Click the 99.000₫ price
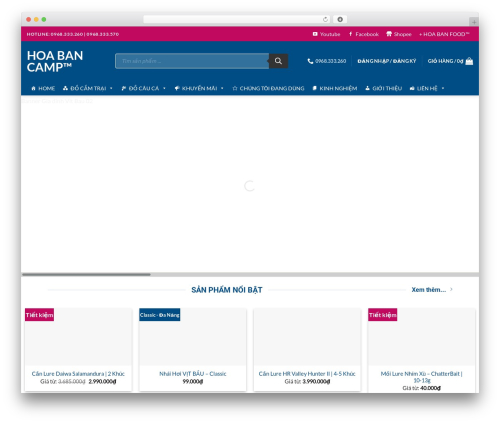500x423 pixels. point(193,381)
